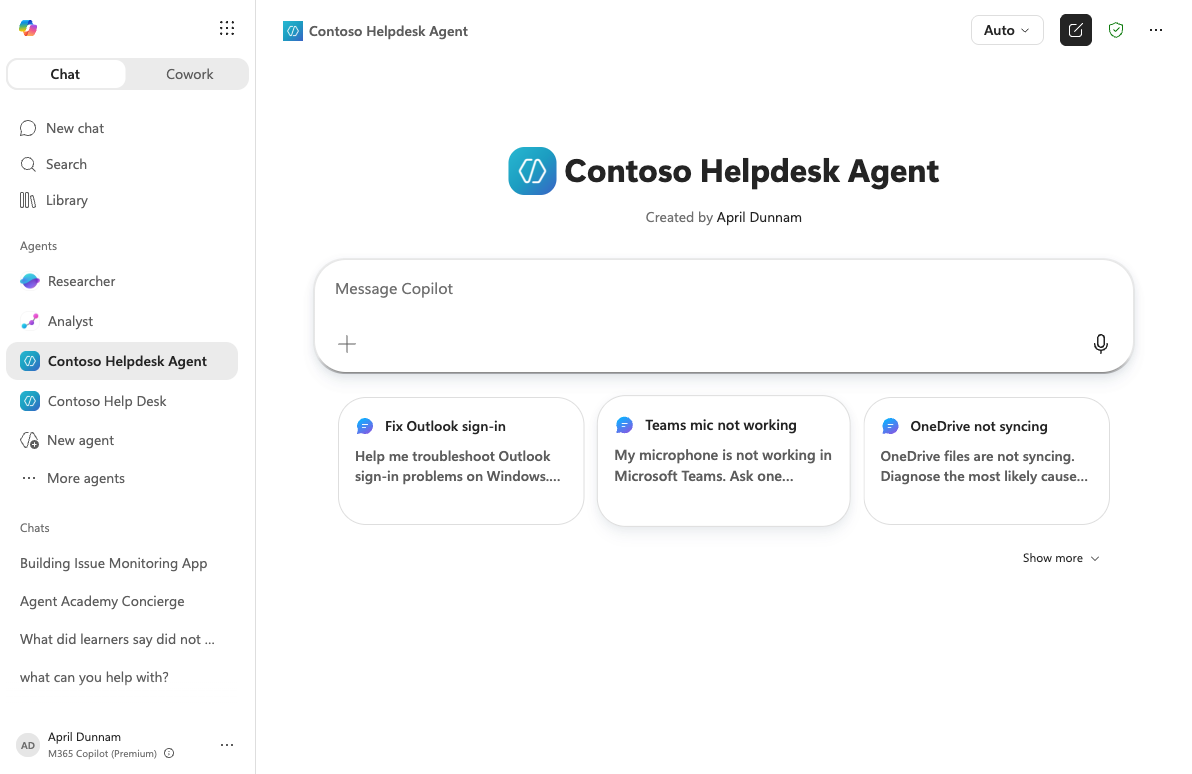Screen dimensions: 1192x774
Task: Click the large Contoso Helpdesk Agent logo
Action: 532,171
